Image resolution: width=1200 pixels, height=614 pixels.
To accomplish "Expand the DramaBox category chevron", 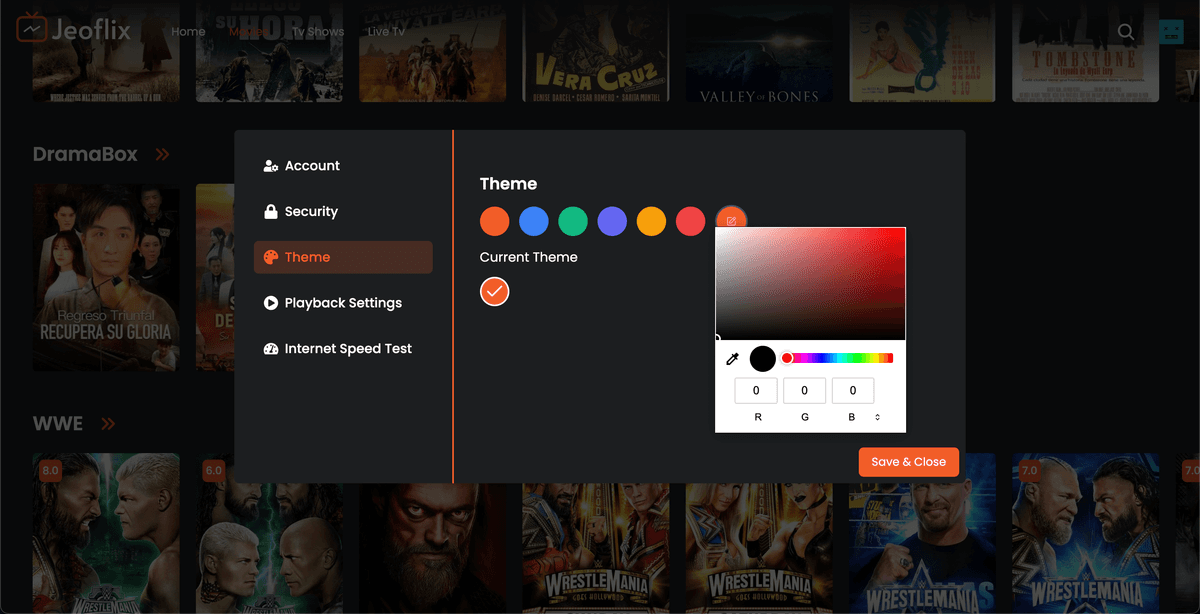I will [162, 154].
